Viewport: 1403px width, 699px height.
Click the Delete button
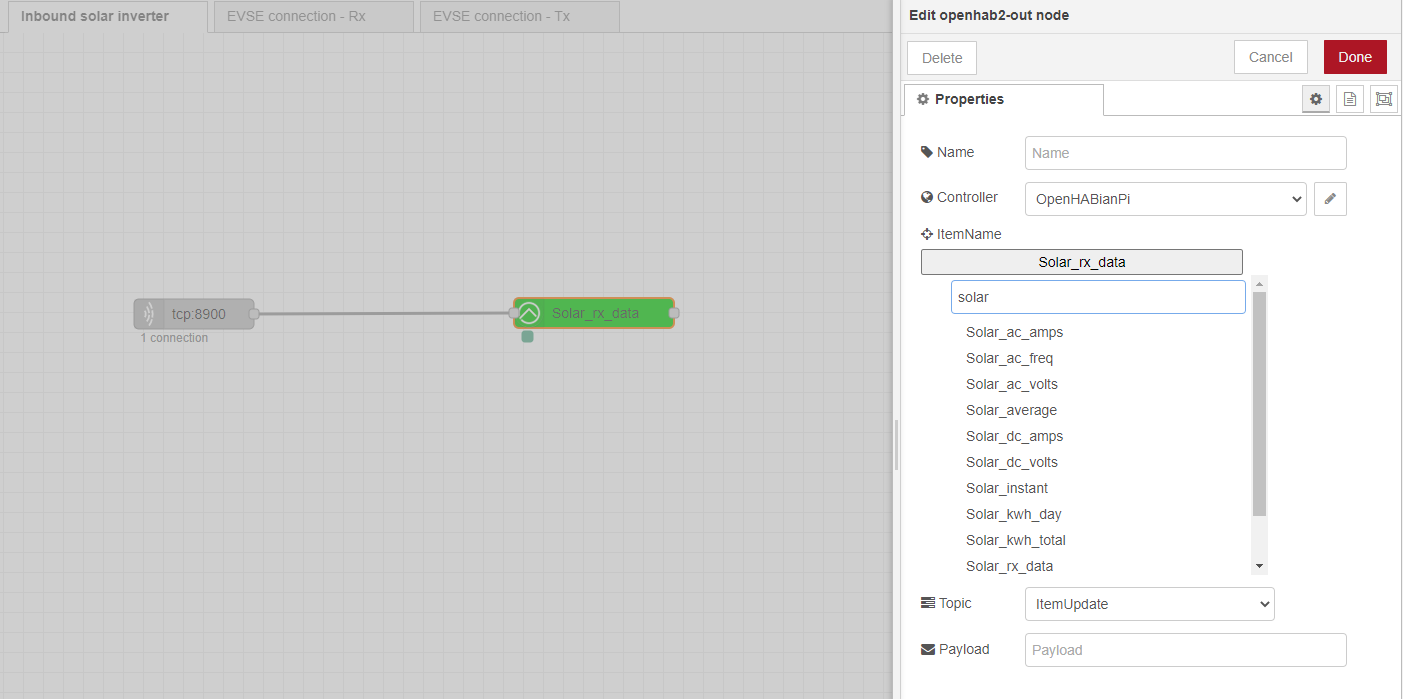[942, 58]
